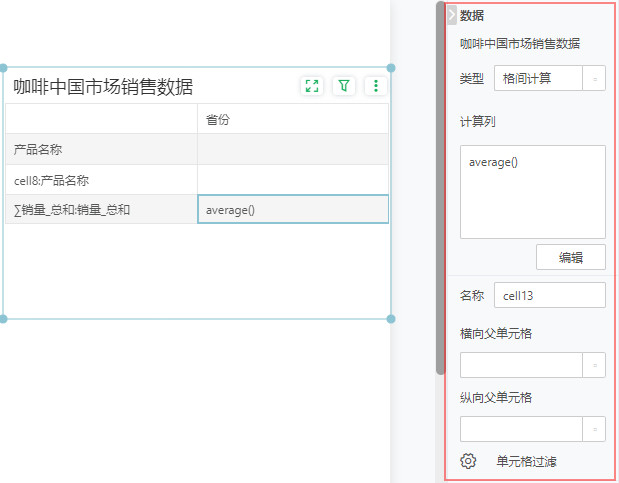Image resolution: width=619 pixels, height=483 pixels.
Task: Select the 省份 header cell
Action: pyautogui.click(x=293, y=119)
